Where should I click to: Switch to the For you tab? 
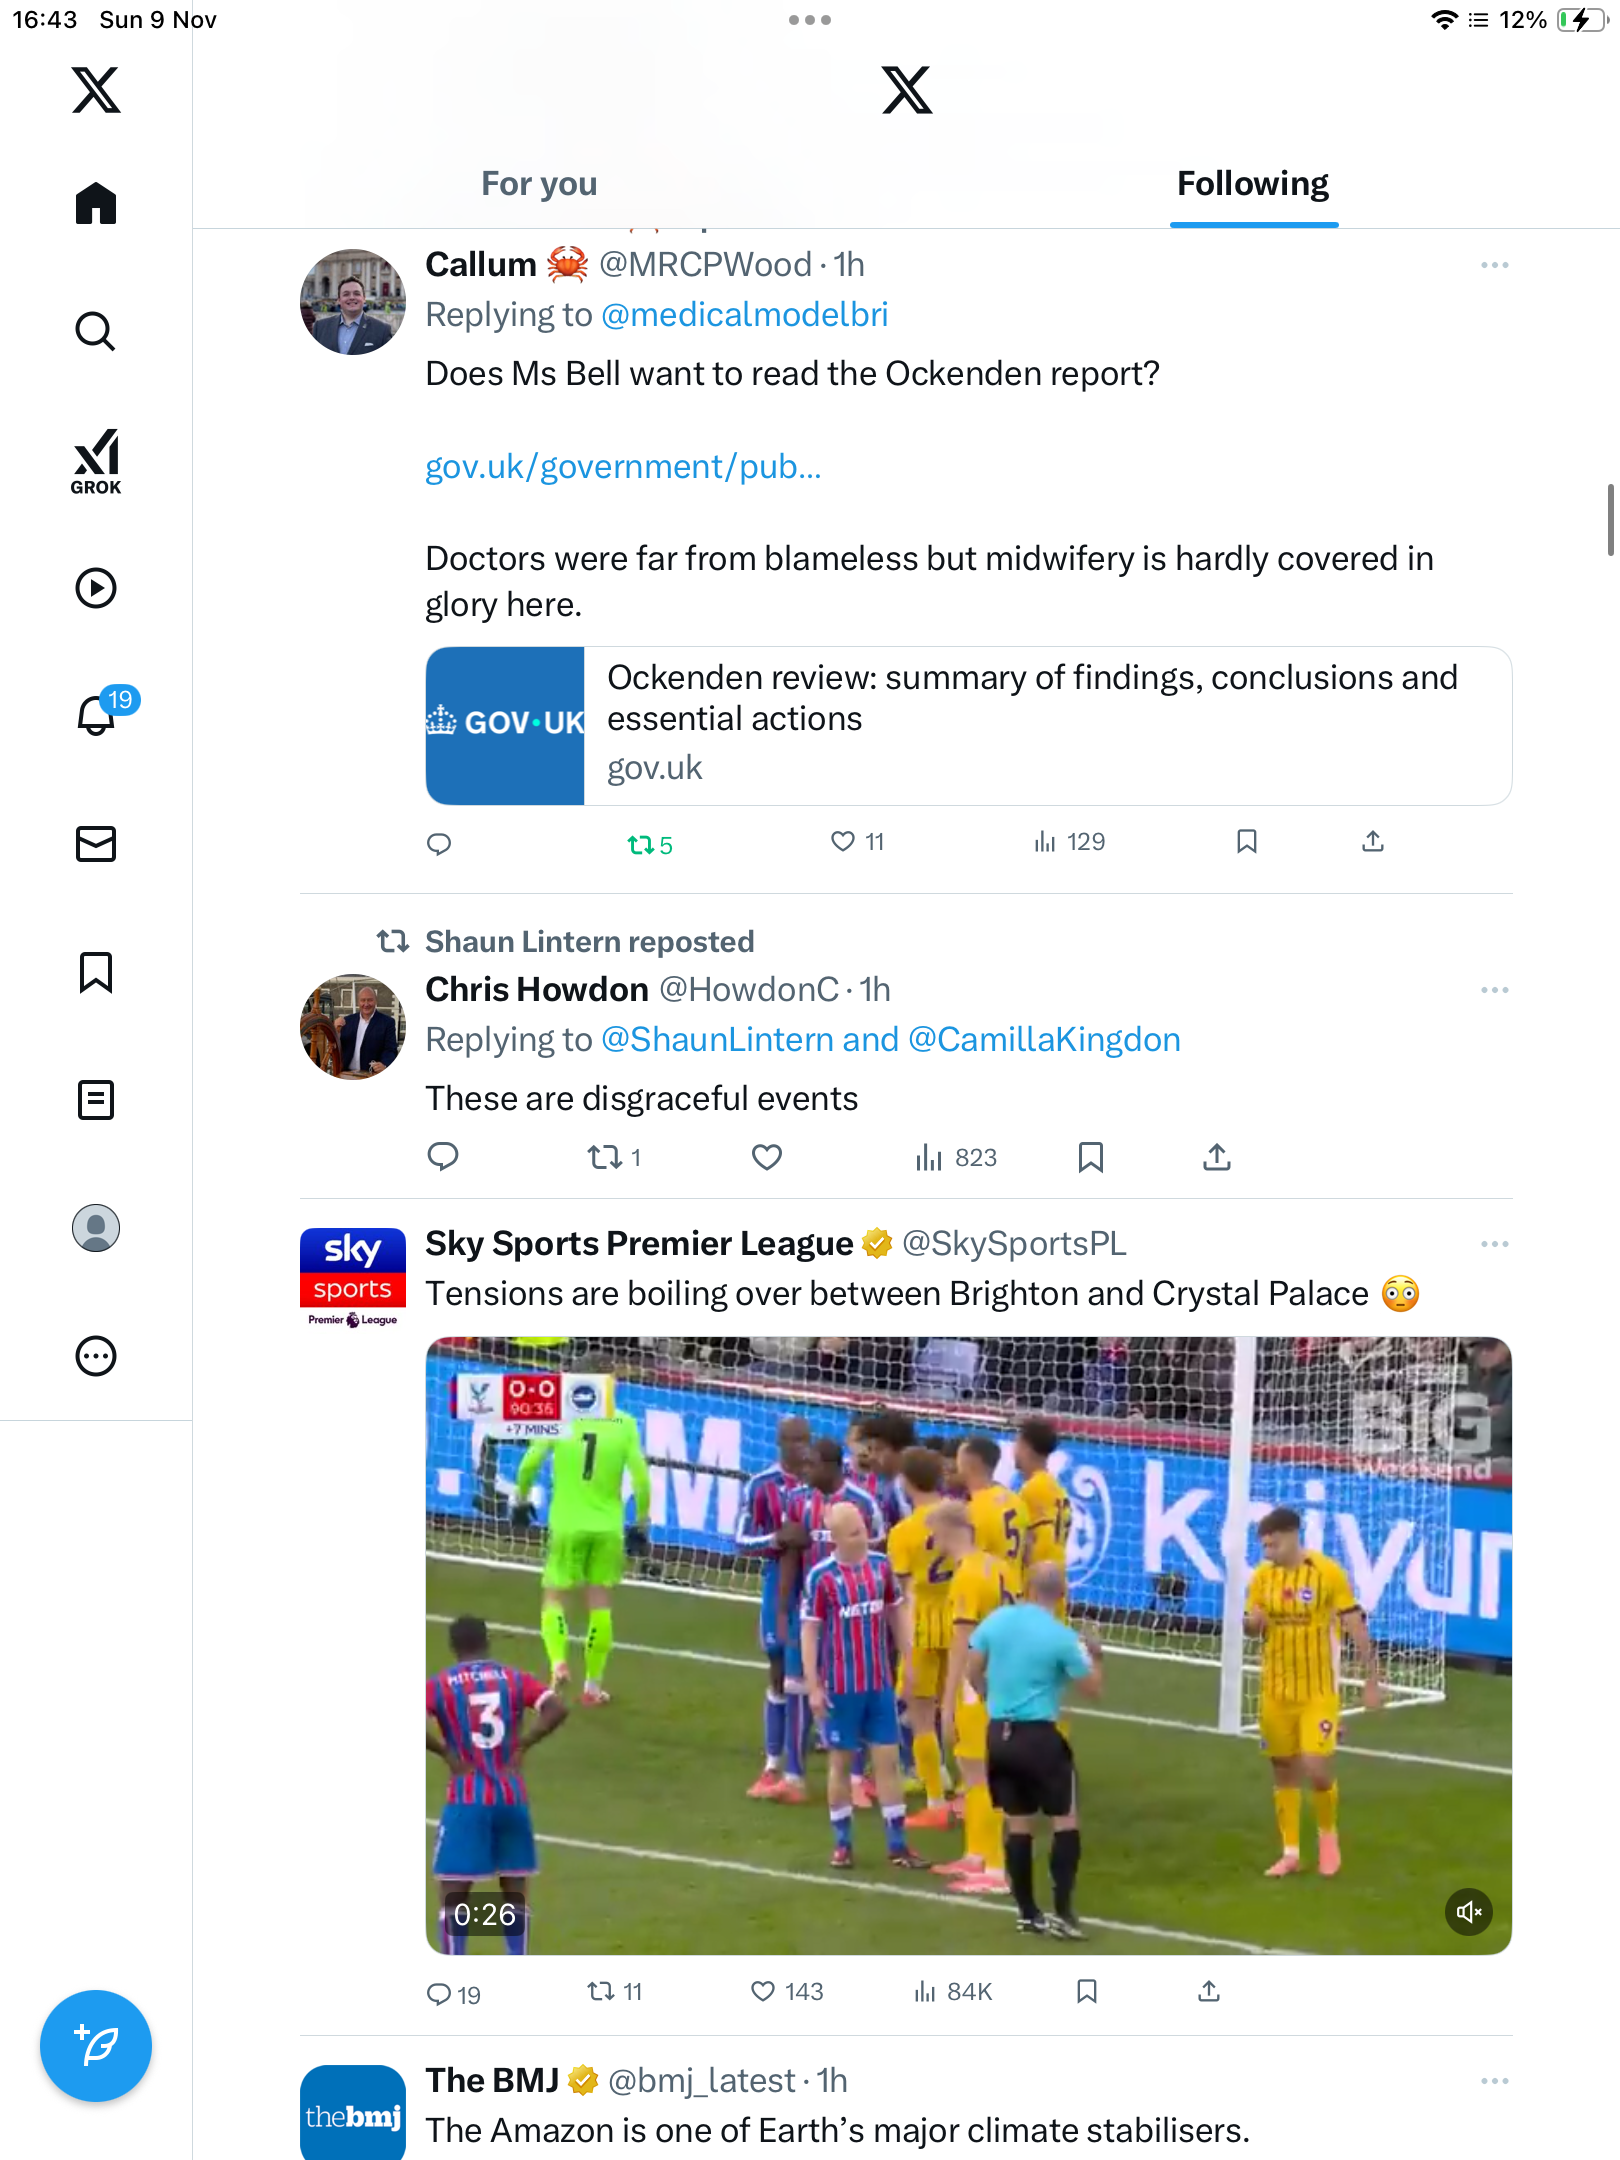pos(539,184)
